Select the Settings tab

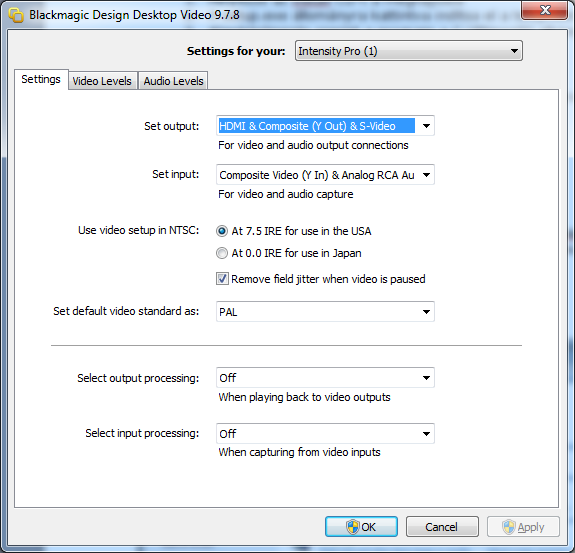coord(41,79)
